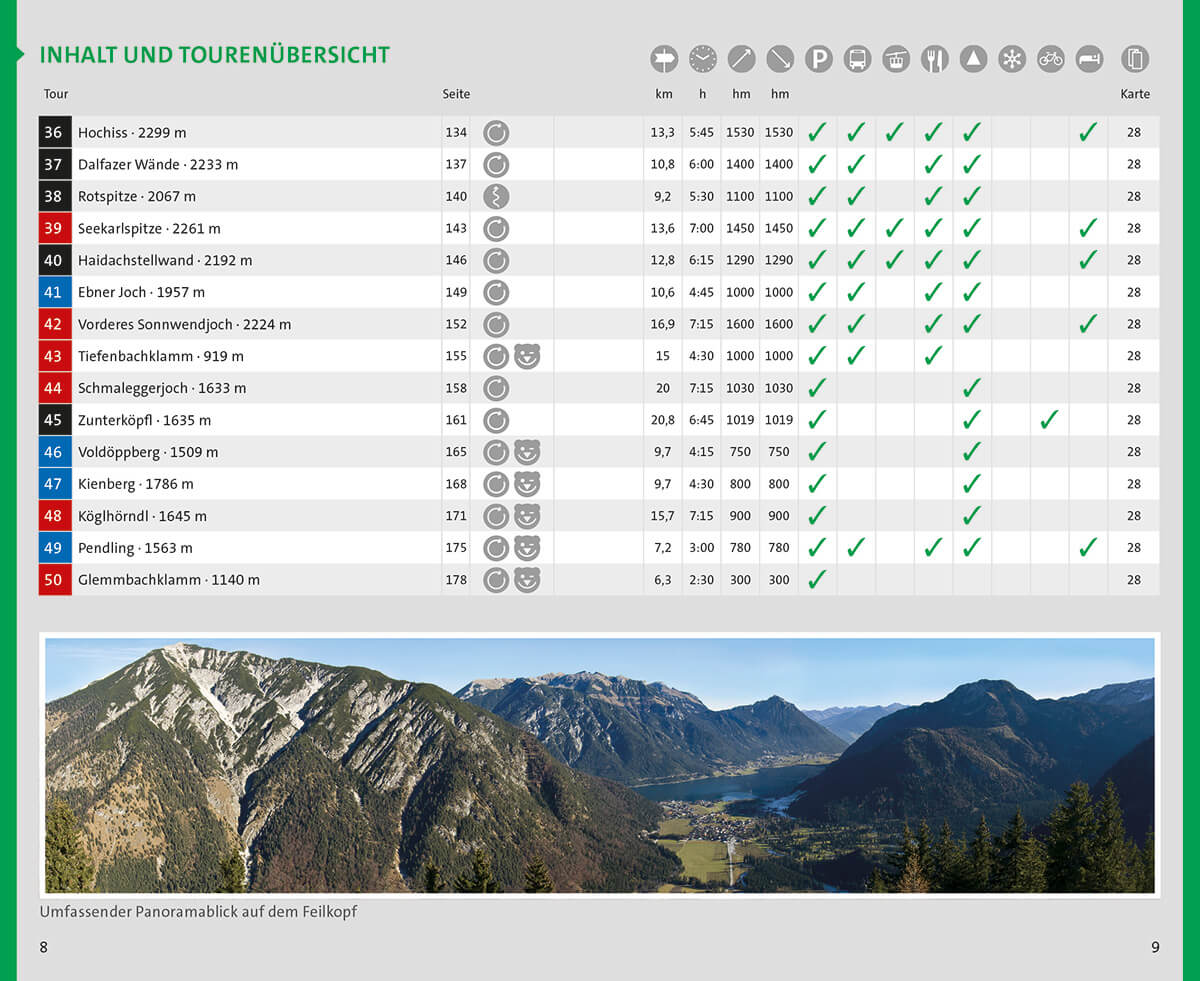Click the caption 'Umfassender Panoramablick auf dem Feilkopf'
Screen dimensions: 1200x981
pyautogui.click(x=198, y=912)
